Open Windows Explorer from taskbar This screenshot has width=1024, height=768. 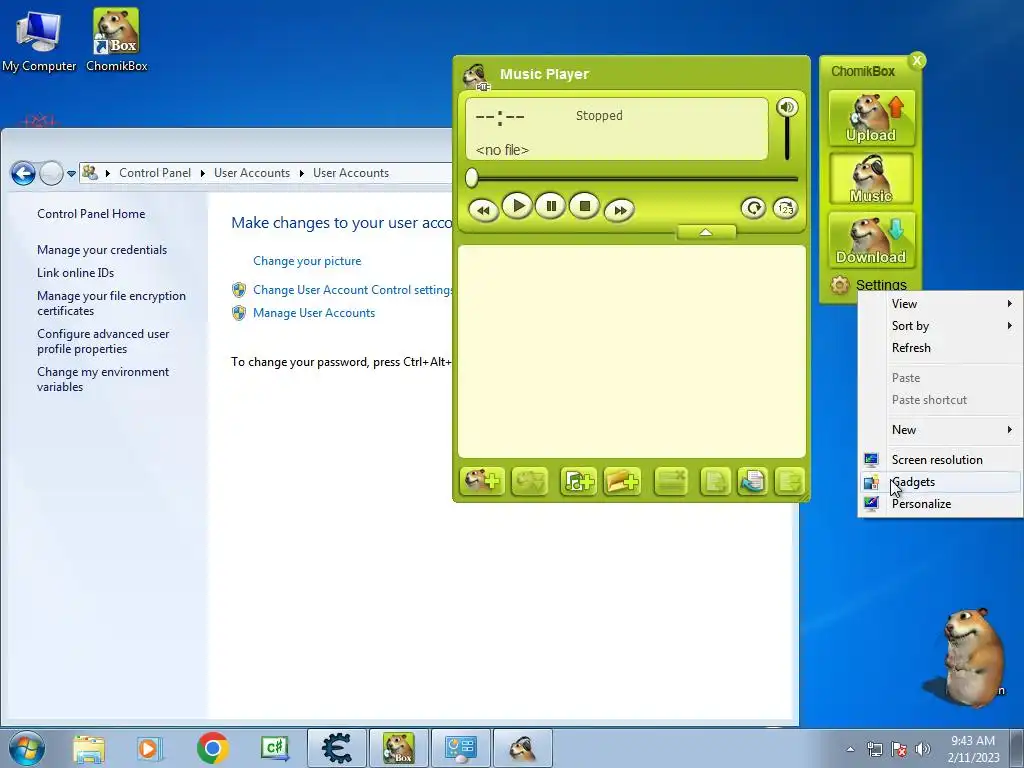point(89,748)
